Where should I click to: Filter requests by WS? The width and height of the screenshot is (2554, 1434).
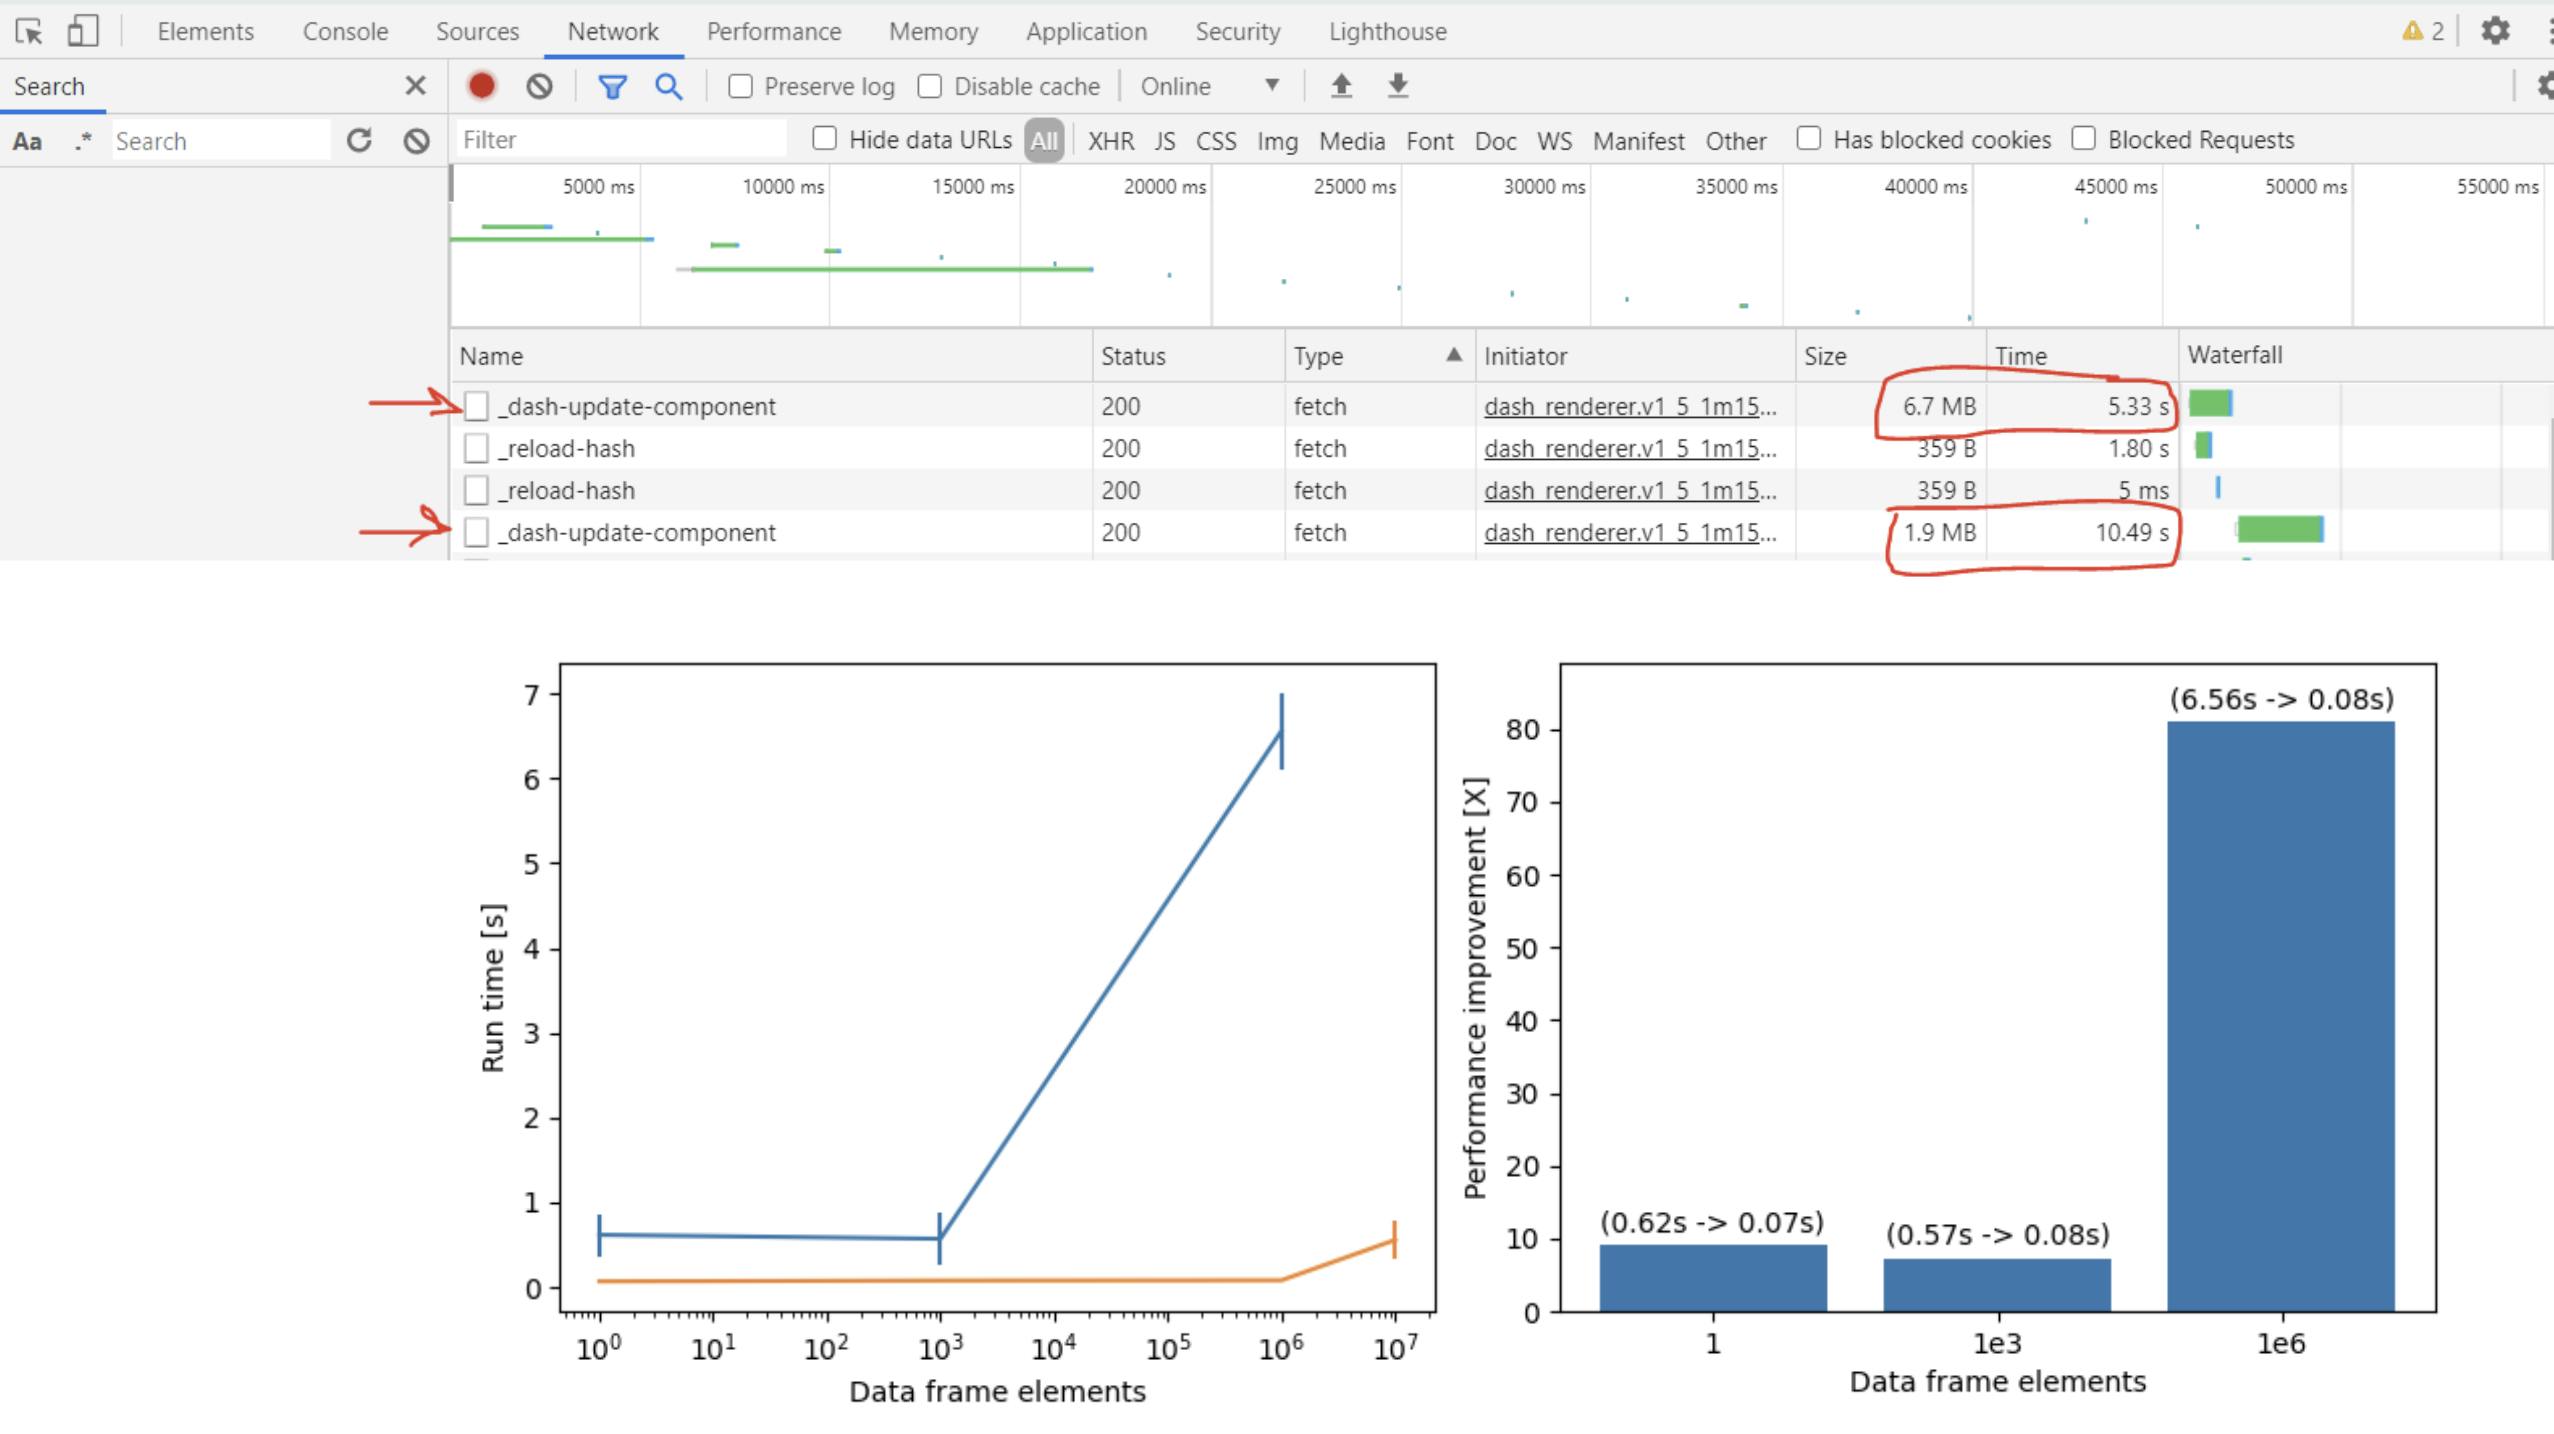(1554, 141)
